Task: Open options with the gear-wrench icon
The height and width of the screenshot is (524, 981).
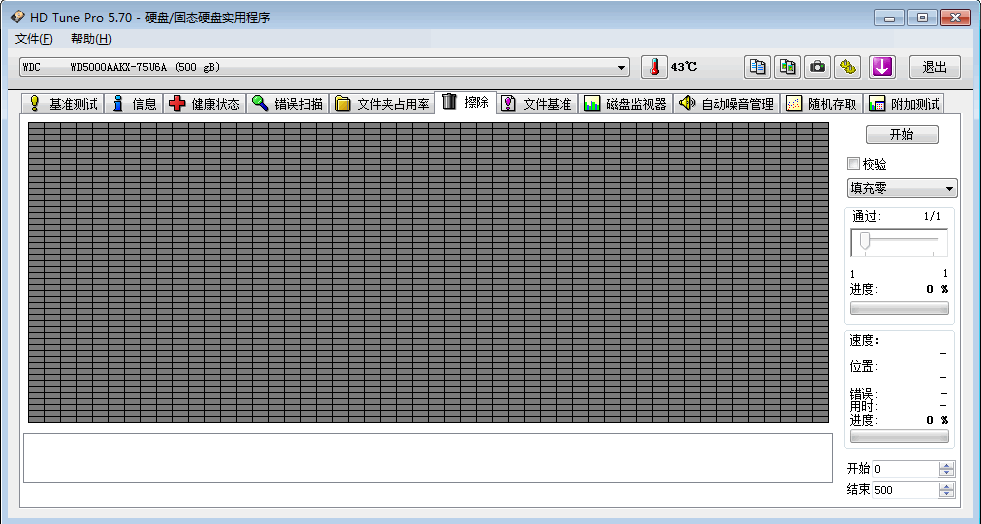Action: point(848,67)
